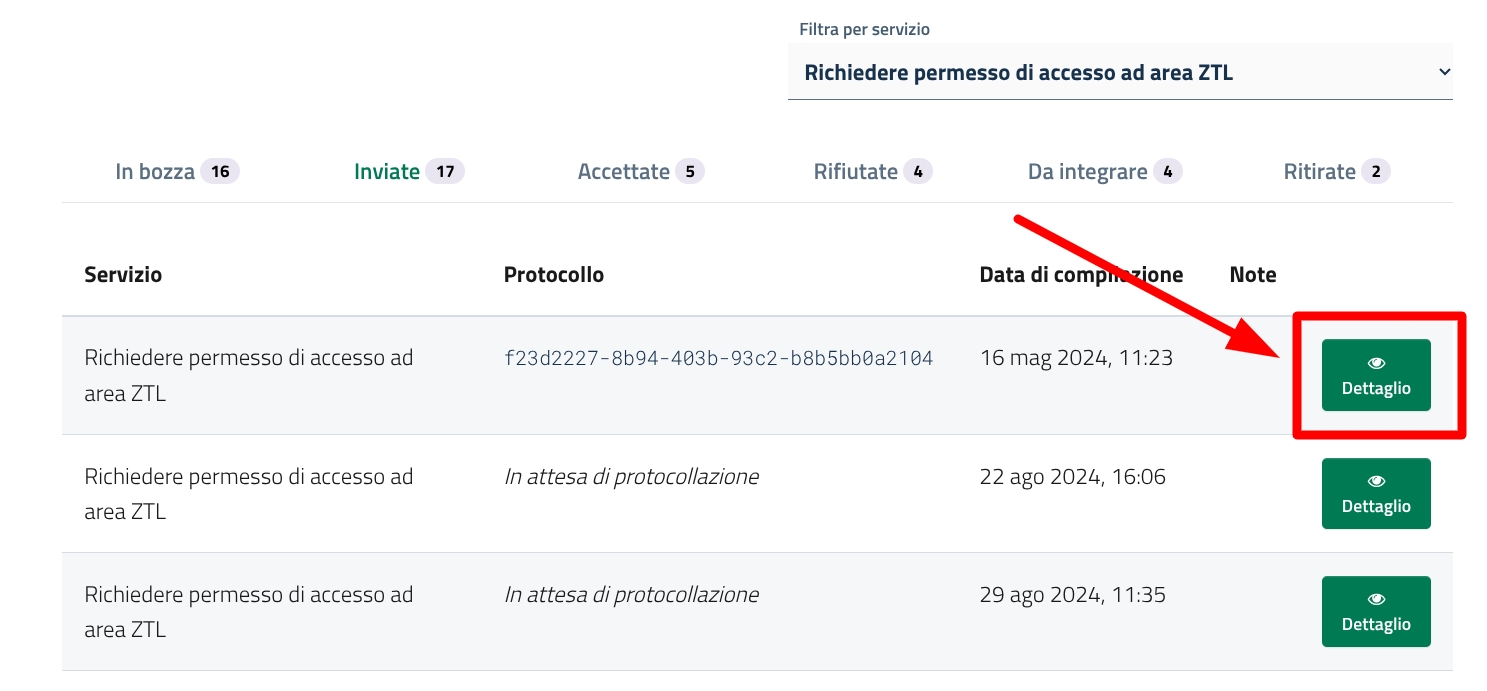Screen dimensions: 1487x691
Task: View the Ritirate tab
Action: 1319,172
